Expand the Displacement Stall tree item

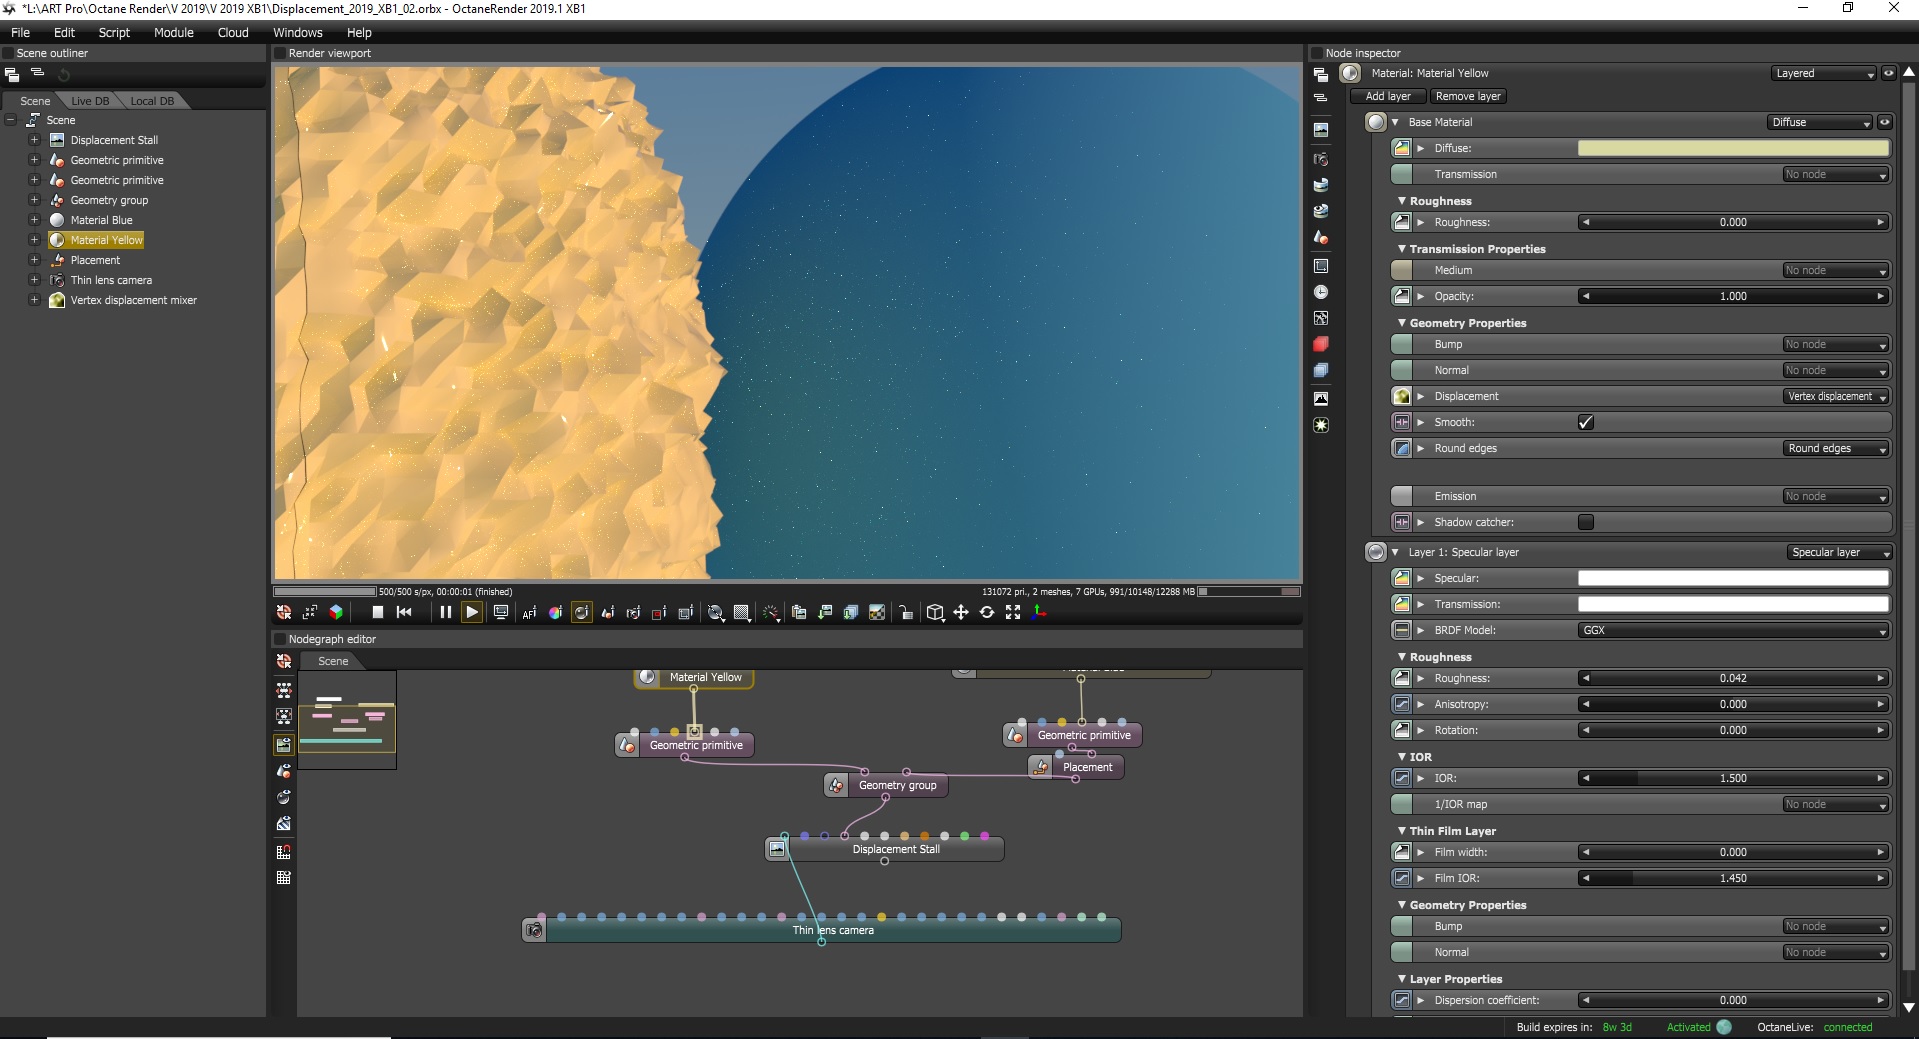[34, 140]
